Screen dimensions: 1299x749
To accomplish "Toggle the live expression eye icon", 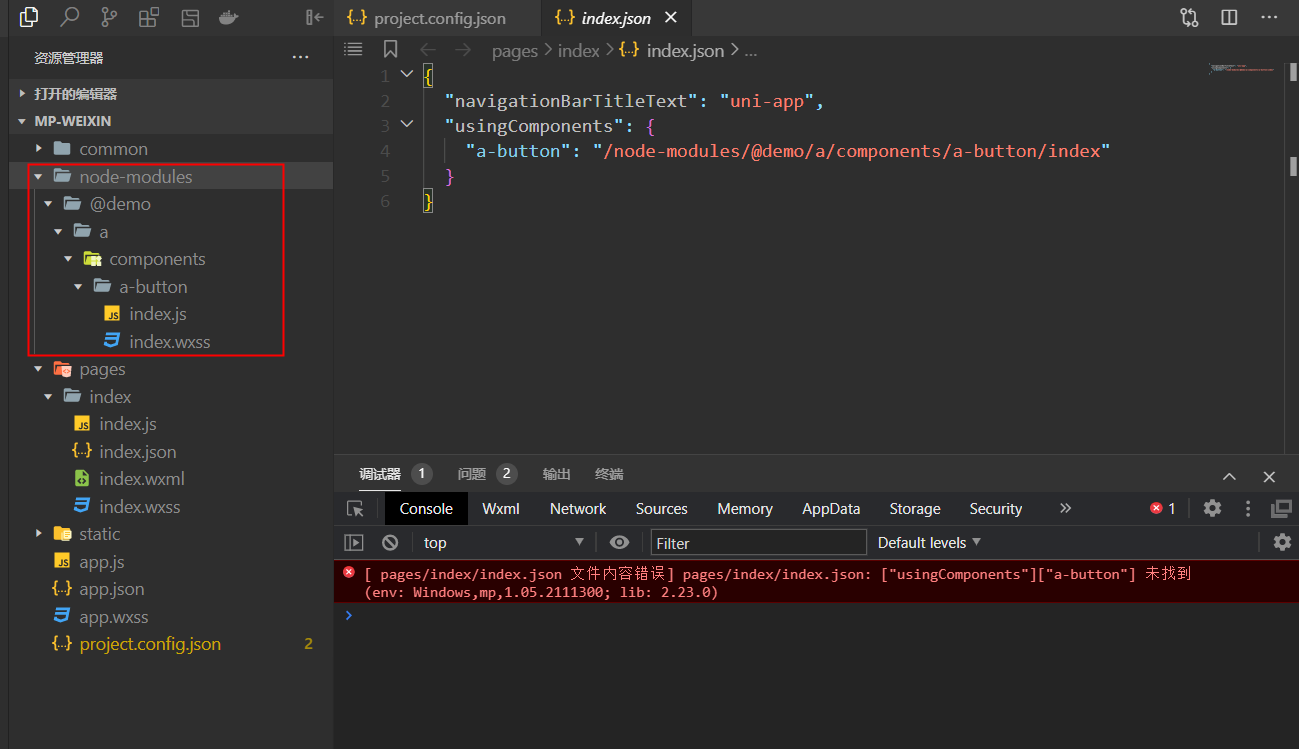I will click(x=619, y=542).
